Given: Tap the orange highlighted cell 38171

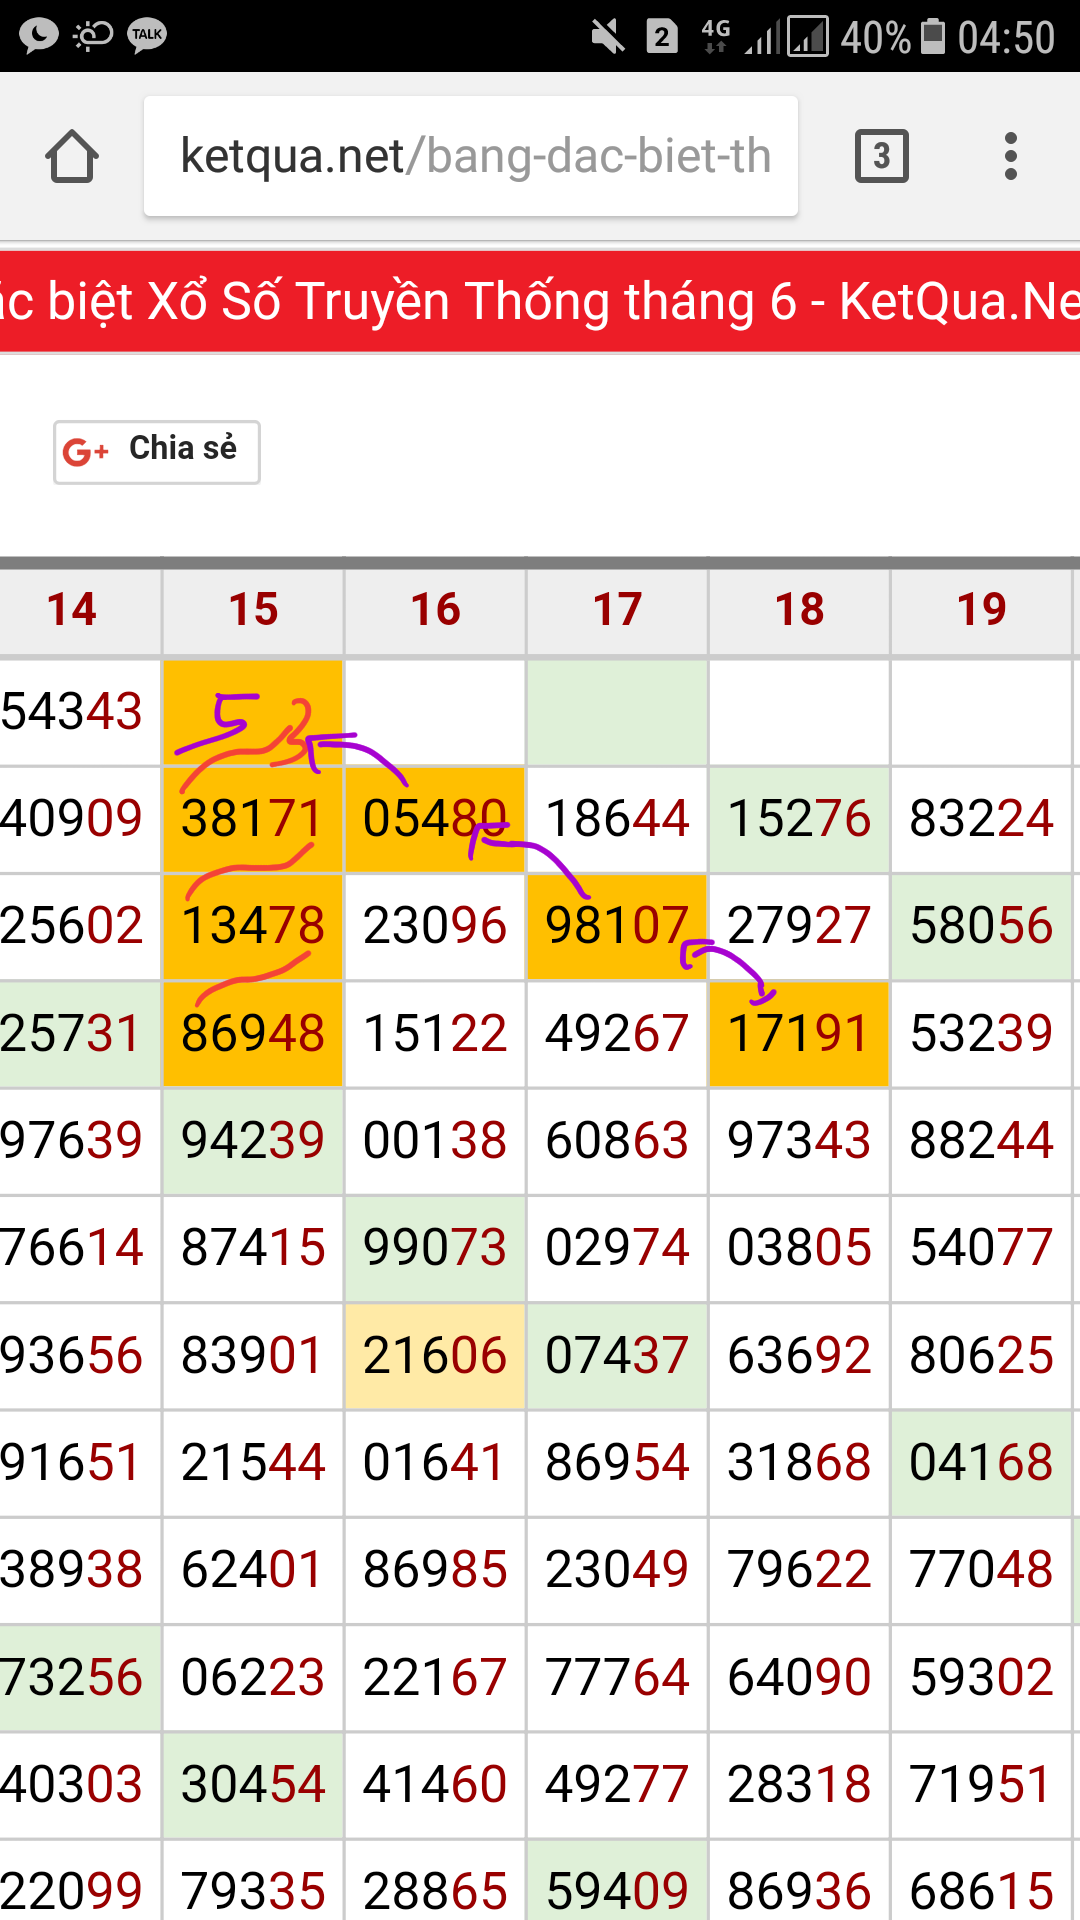Looking at the screenshot, I should click(x=253, y=819).
